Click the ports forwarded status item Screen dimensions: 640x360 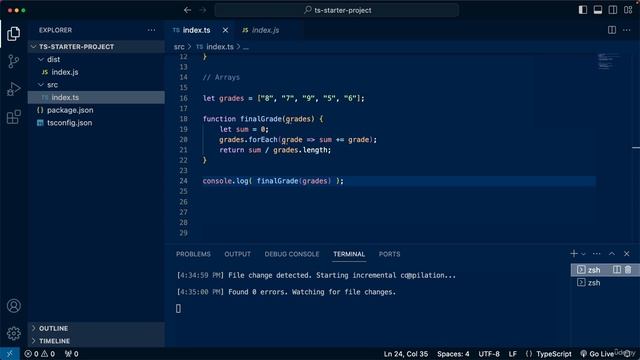(x=71, y=354)
